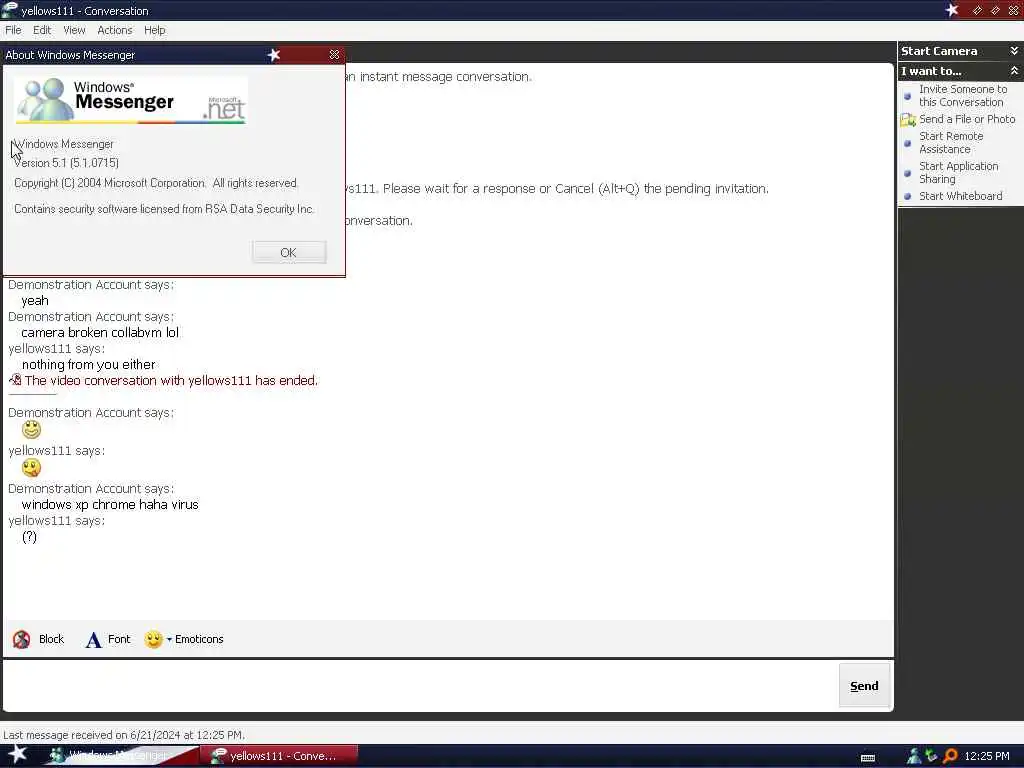Screen dimensions: 1024x768
Task: Click the Block label in toolbar
Action: 51,639
